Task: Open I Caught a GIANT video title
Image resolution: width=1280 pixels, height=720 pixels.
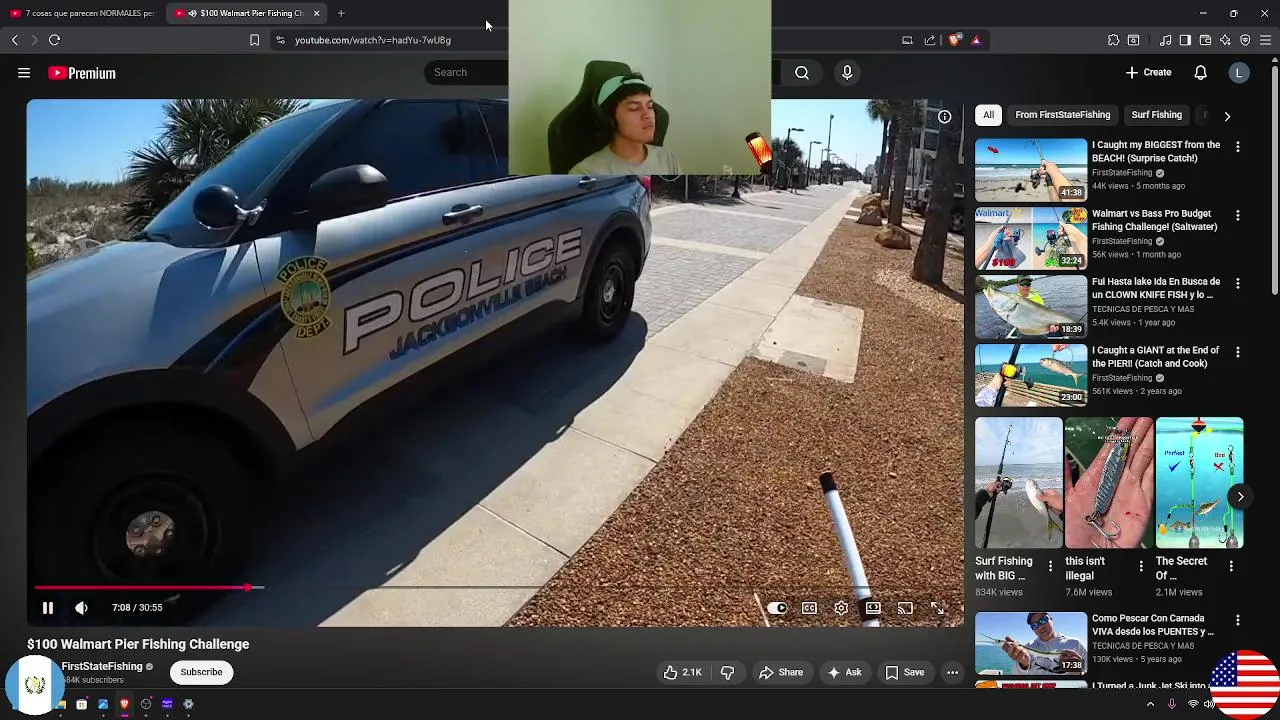Action: (1155, 357)
